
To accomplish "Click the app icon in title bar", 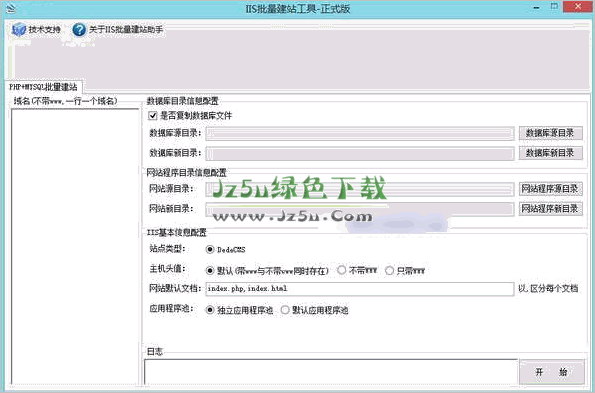I will [x=11, y=8].
